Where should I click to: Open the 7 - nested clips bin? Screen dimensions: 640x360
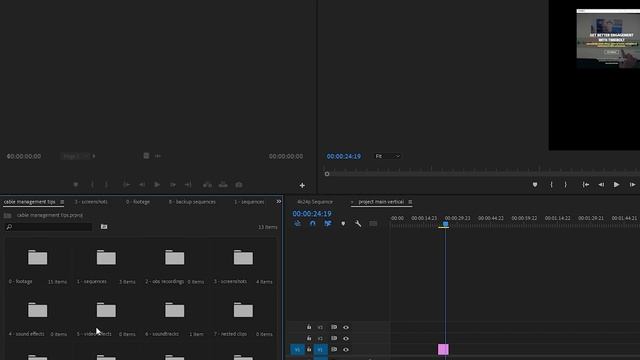point(243,310)
